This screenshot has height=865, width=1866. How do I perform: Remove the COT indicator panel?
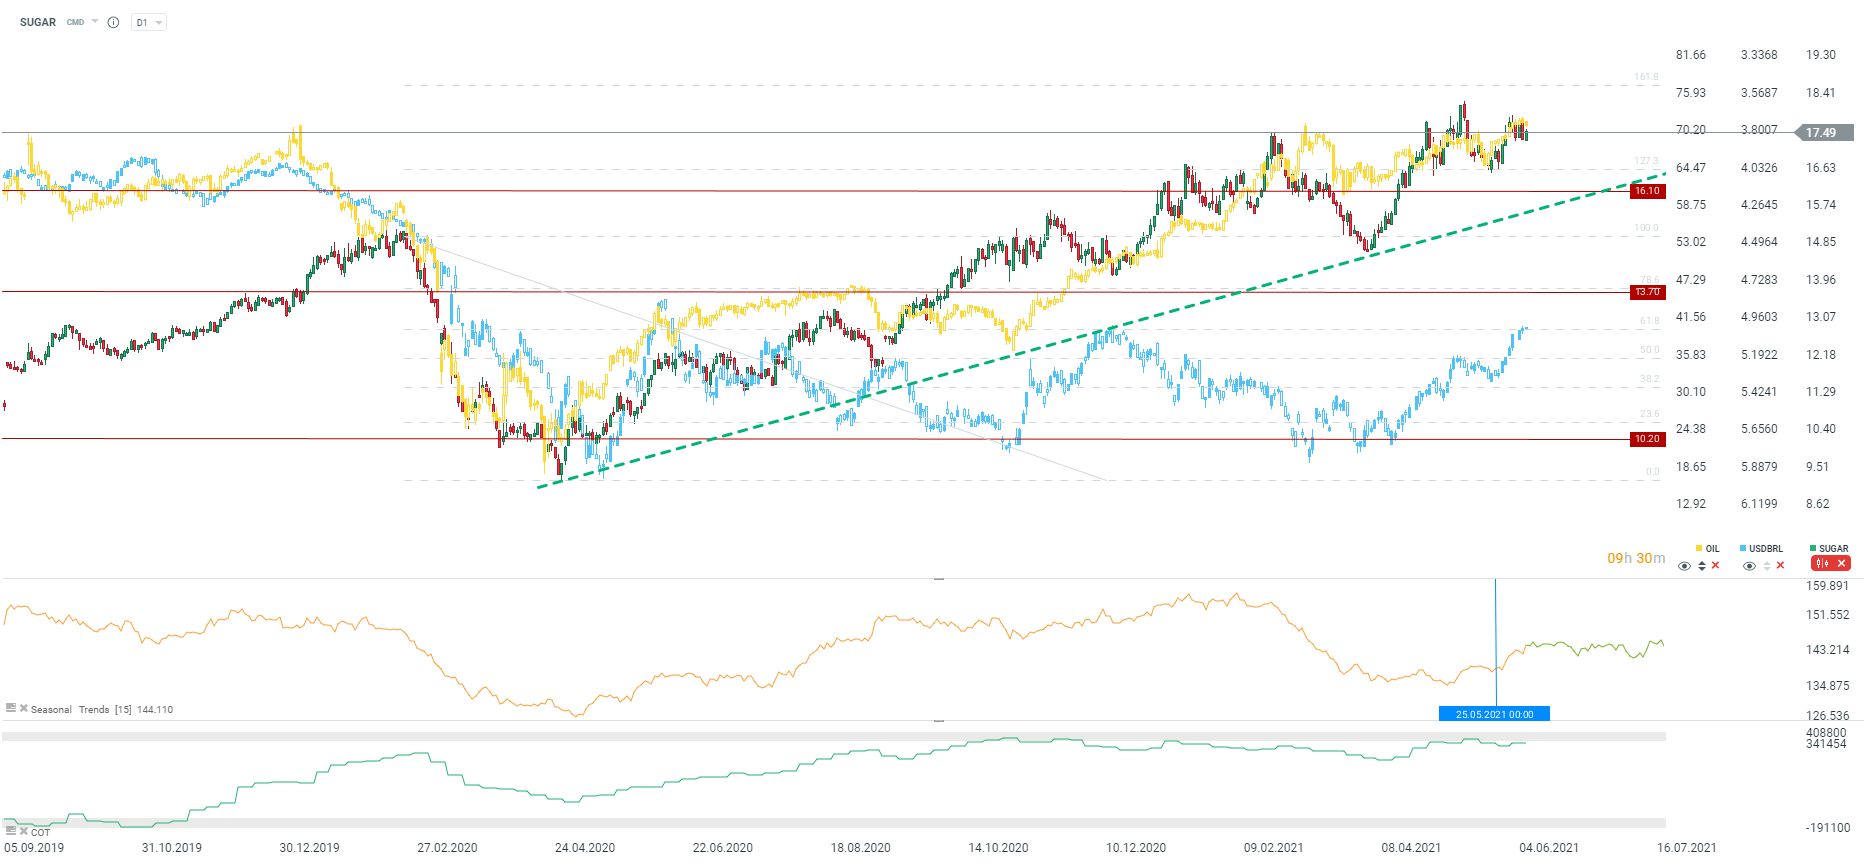[x=24, y=831]
